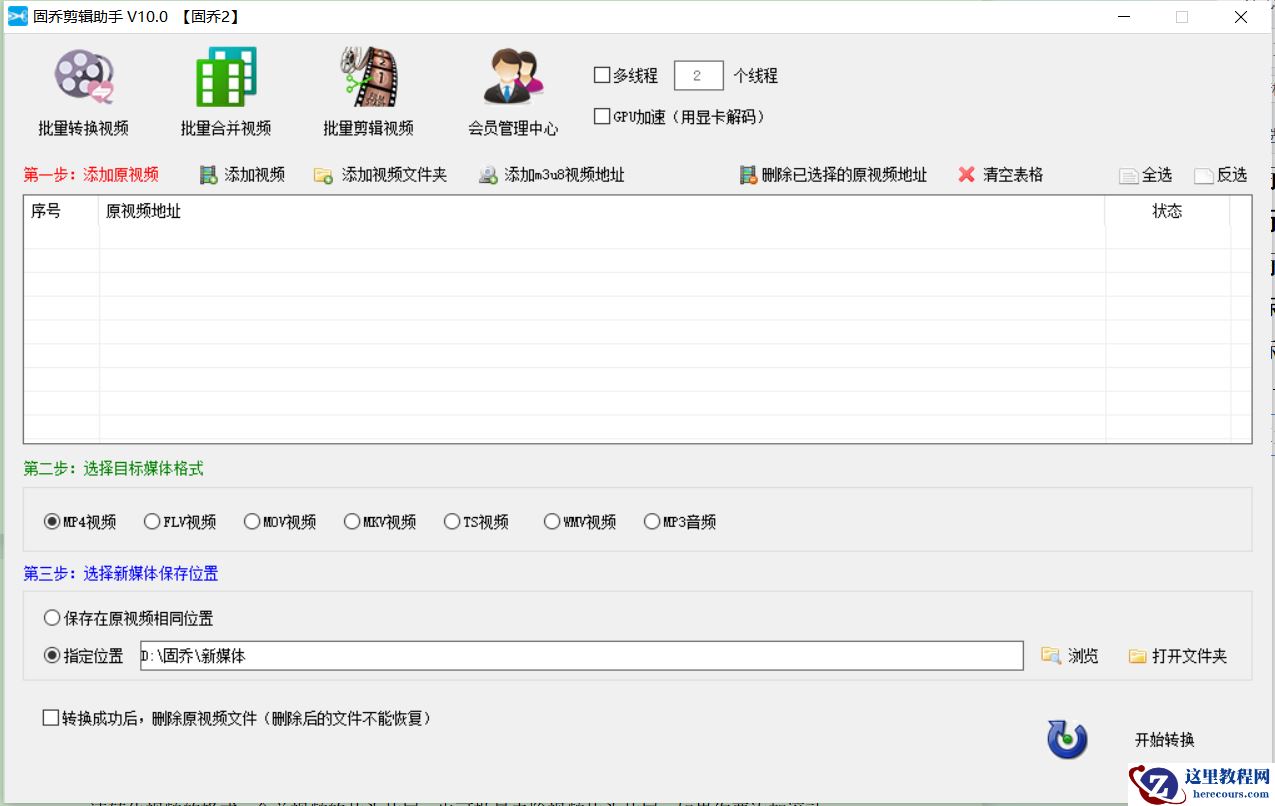1275x806 pixels.
Task: Click the 浏览 browse button
Action: (1071, 656)
